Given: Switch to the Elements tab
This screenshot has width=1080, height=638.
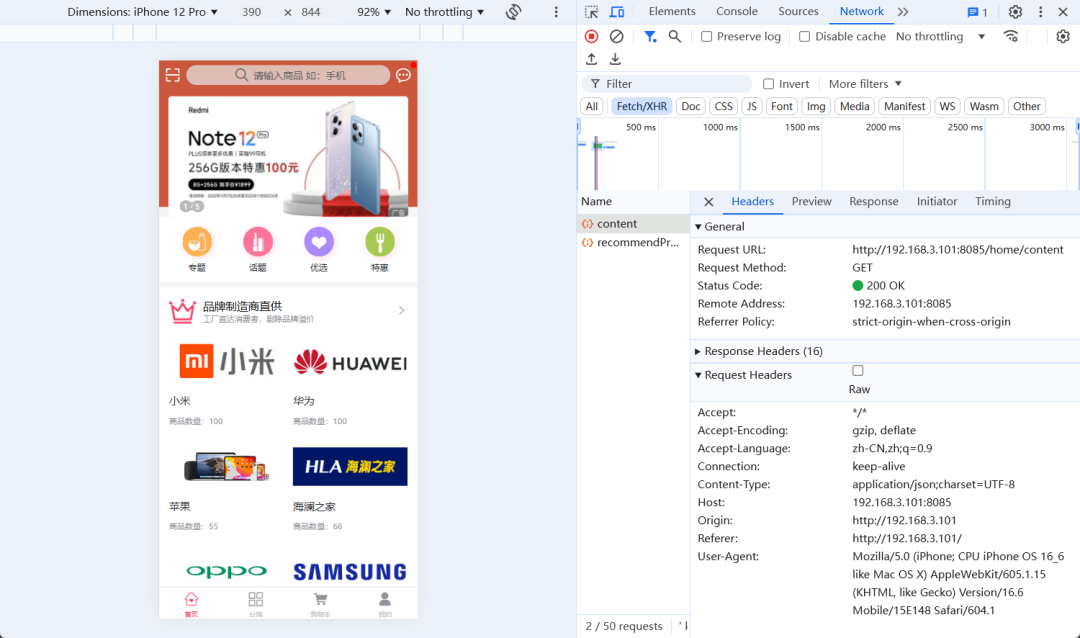Looking at the screenshot, I should pyautogui.click(x=671, y=11).
